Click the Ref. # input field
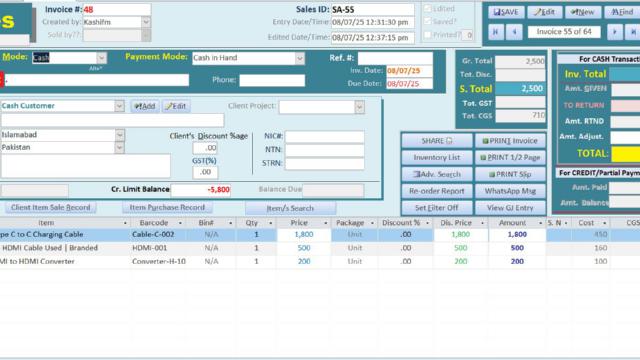The image size is (640, 360). (x=395, y=58)
